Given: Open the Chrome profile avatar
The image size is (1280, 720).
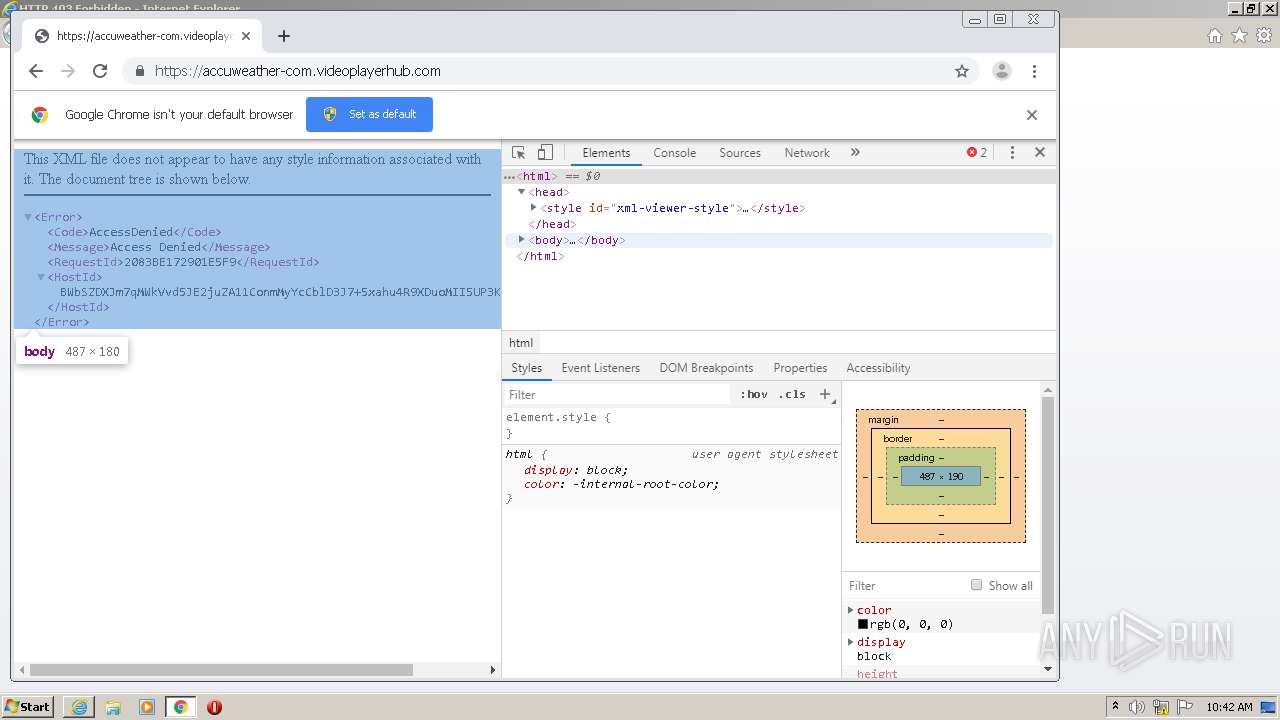Looking at the screenshot, I should pos(1001,71).
